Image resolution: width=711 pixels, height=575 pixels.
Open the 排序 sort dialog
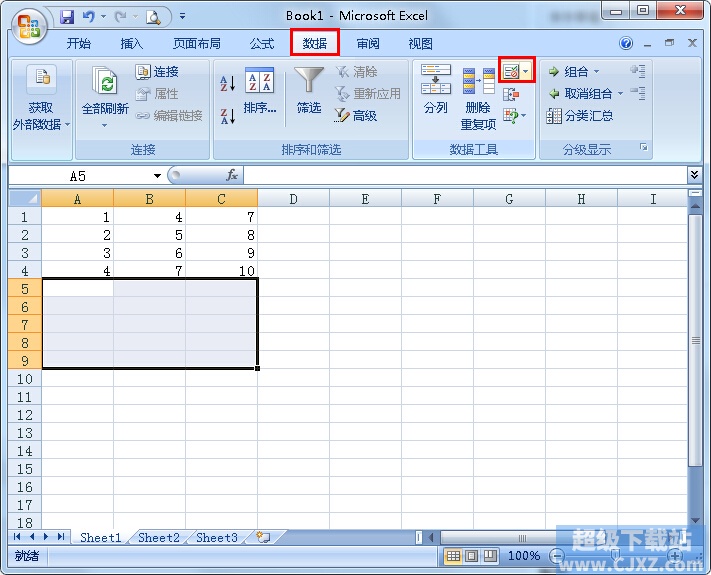(x=259, y=91)
